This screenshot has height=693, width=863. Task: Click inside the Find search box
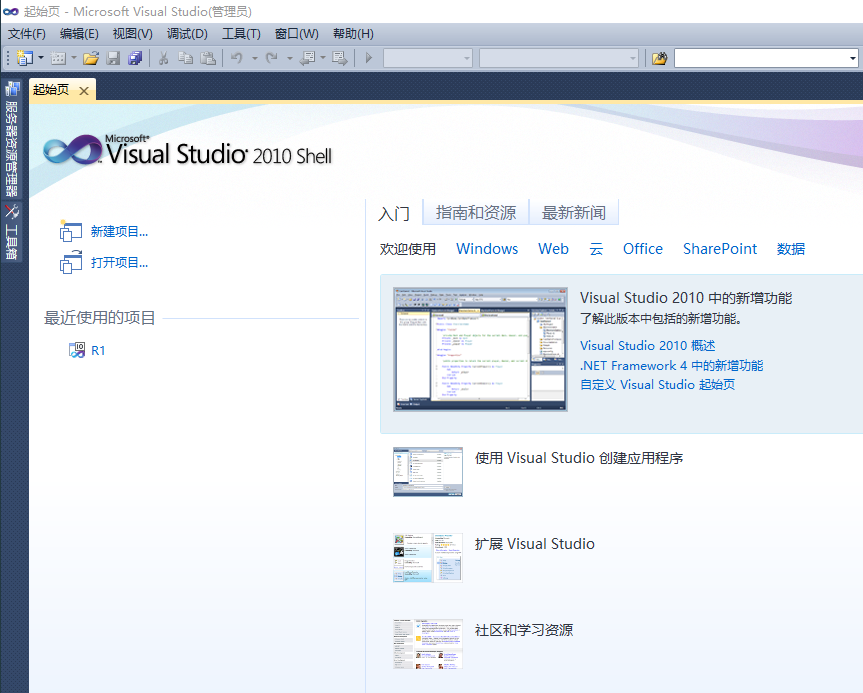(761, 58)
